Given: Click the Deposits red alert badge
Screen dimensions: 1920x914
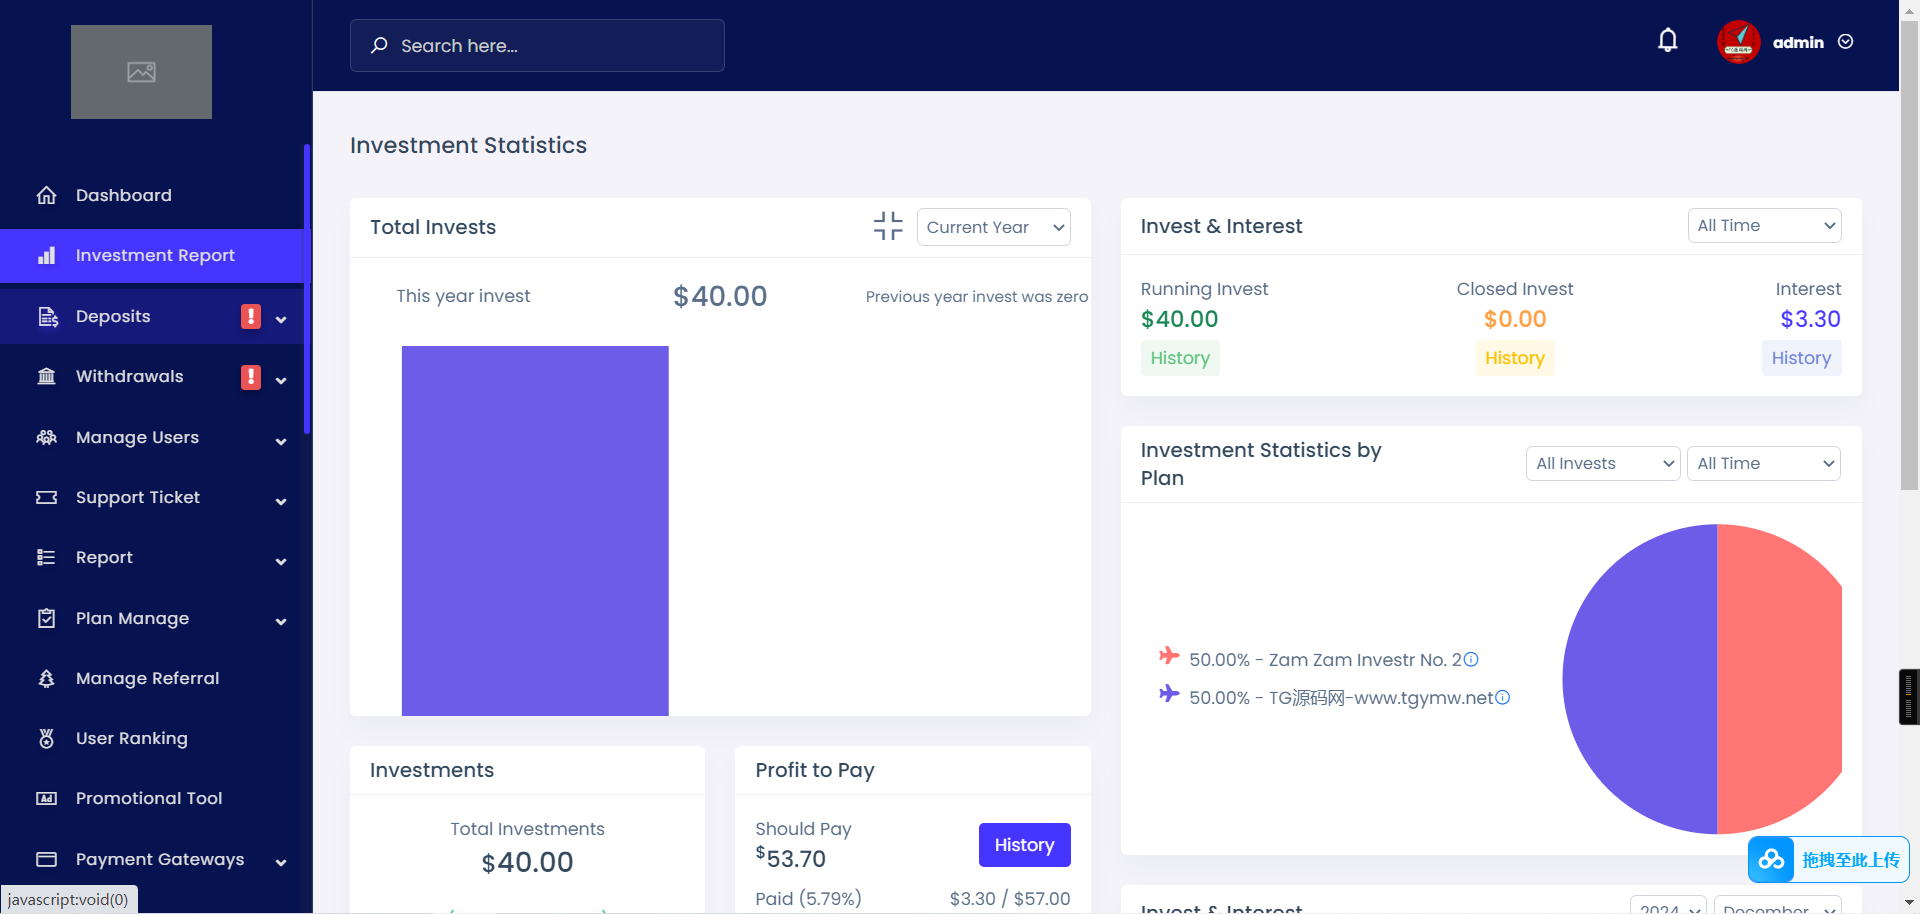Looking at the screenshot, I should [x=251, y=317].
